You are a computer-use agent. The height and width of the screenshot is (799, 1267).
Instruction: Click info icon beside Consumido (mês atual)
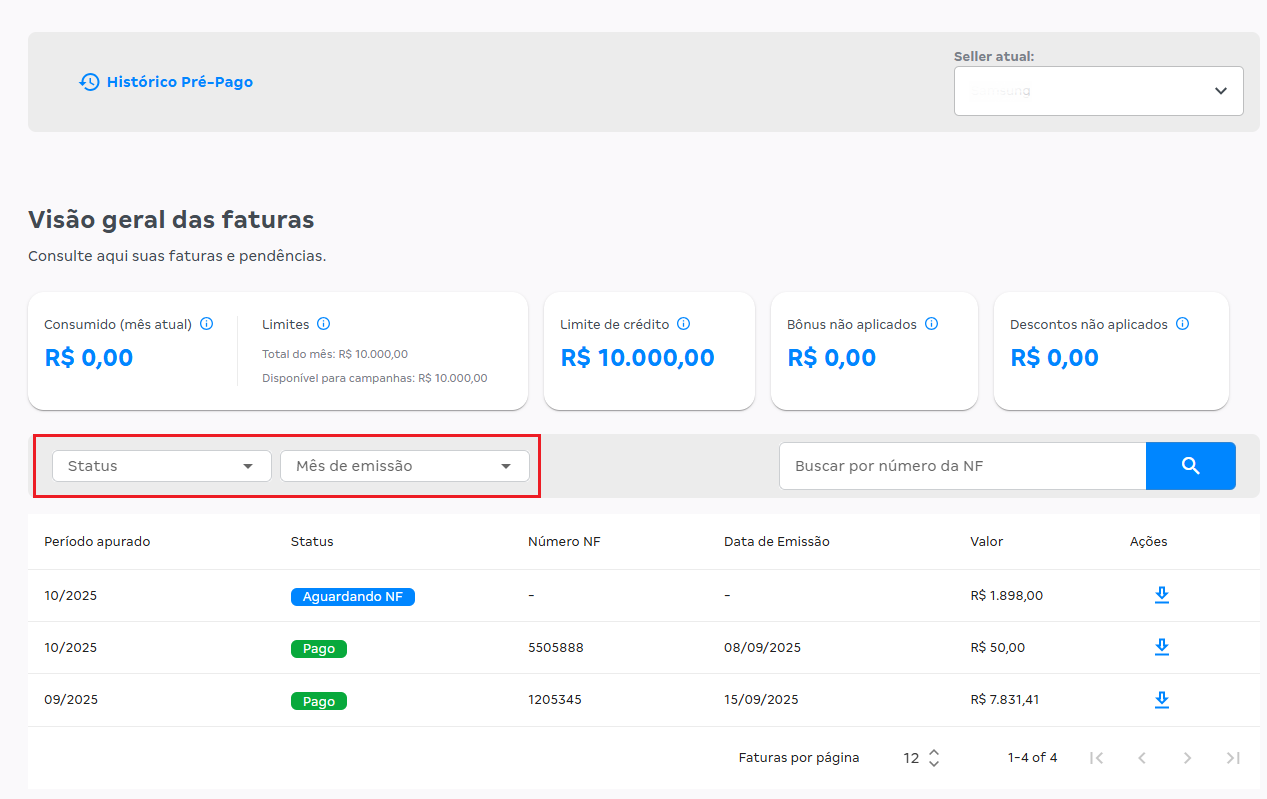point(207,324)
